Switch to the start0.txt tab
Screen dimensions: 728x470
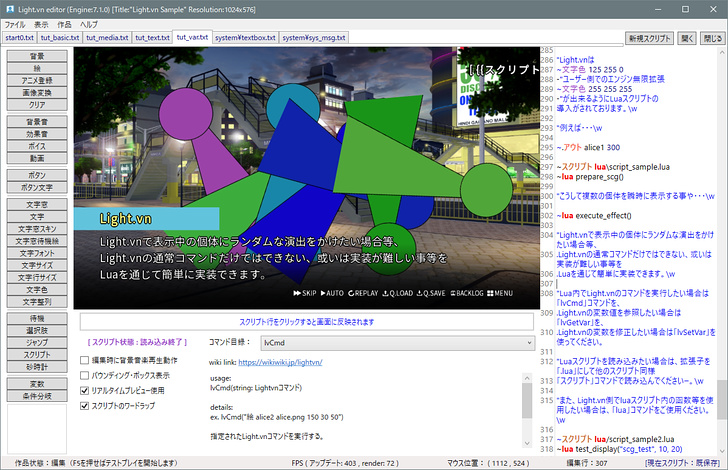point(20,38)
